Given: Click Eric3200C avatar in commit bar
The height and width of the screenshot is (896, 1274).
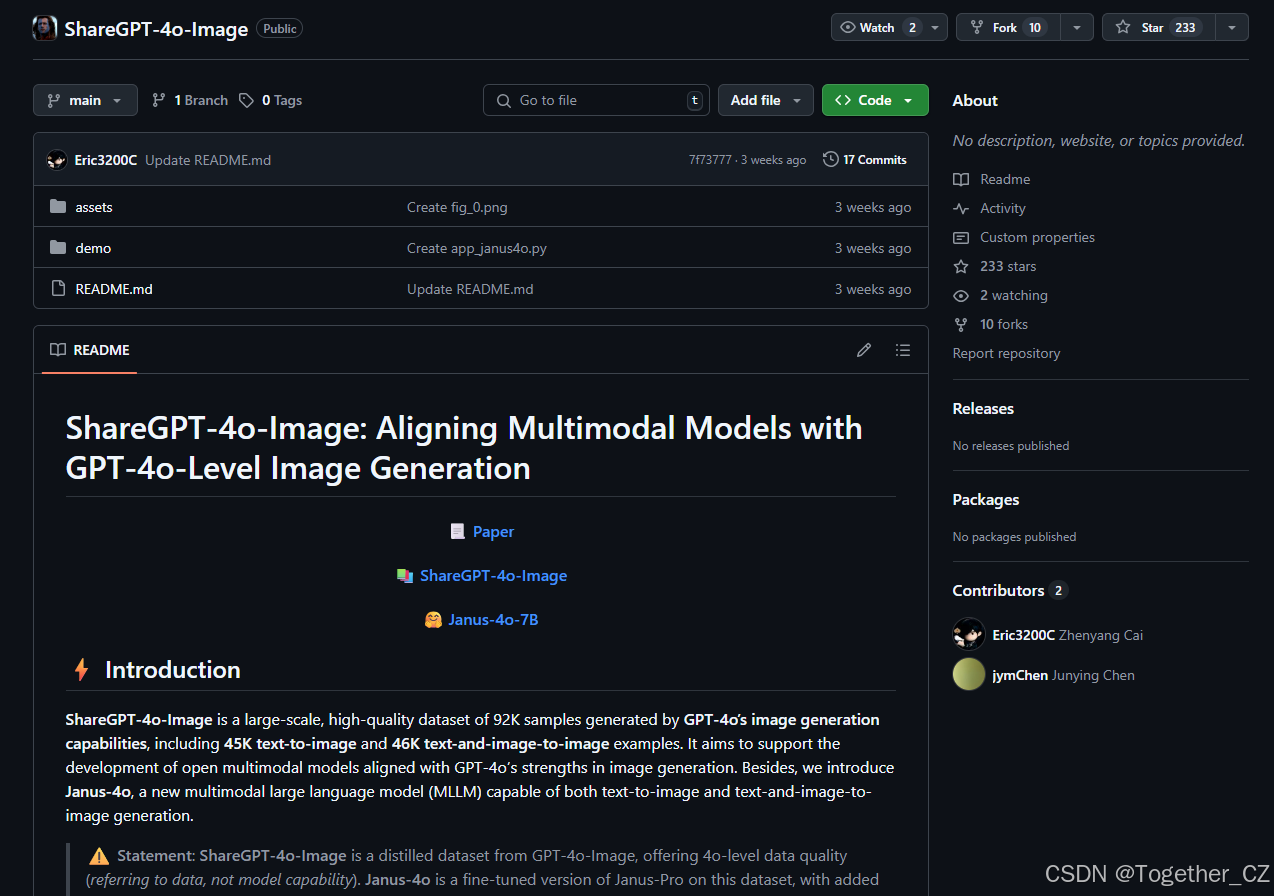Looking at the screenshot, I should (x=57, y=160).
